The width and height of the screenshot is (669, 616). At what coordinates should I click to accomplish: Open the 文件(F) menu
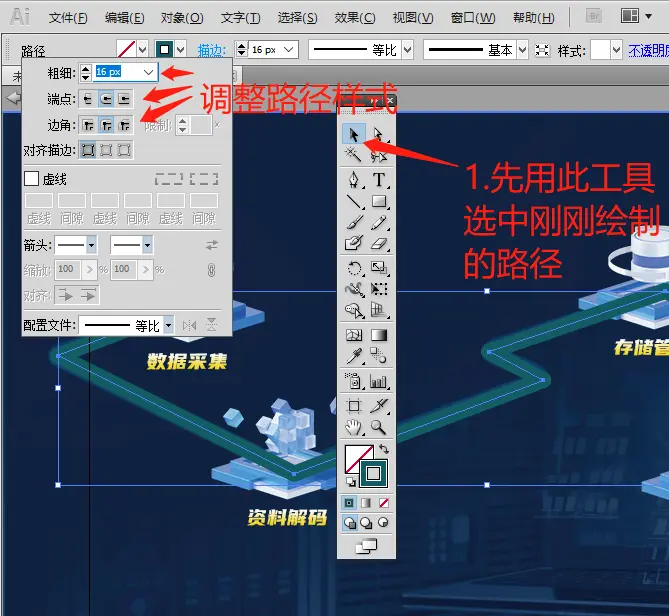click(68, 18)
